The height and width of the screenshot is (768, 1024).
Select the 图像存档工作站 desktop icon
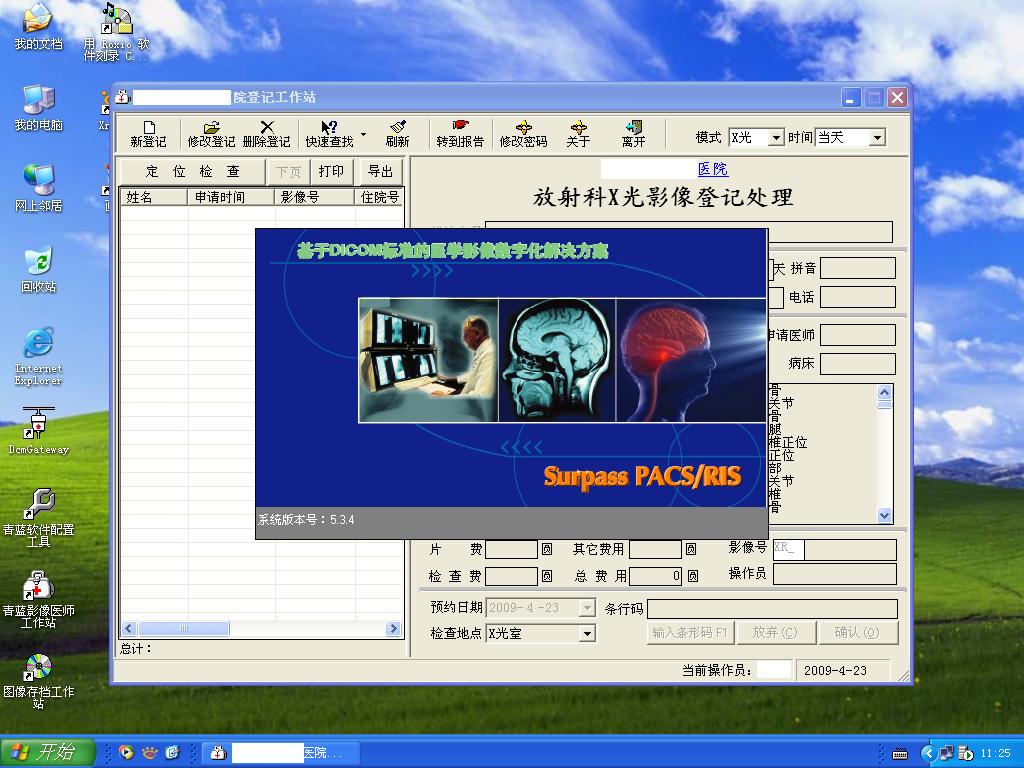point(39,680)
